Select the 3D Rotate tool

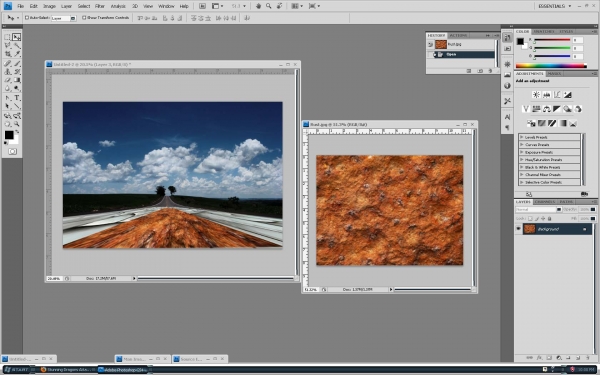click(7, 116)
